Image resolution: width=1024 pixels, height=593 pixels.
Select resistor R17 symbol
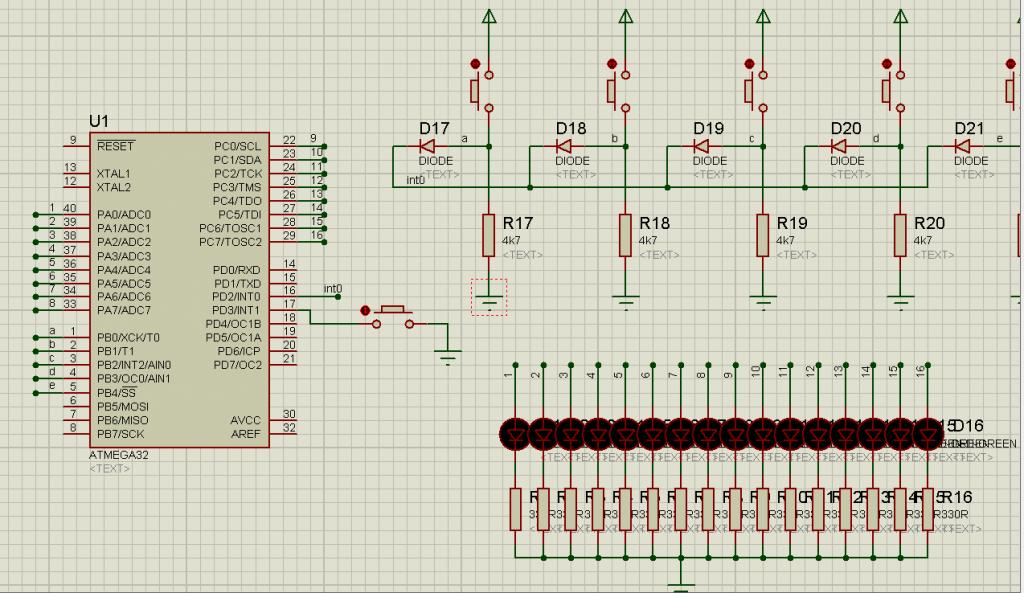(x=488, y=235)
